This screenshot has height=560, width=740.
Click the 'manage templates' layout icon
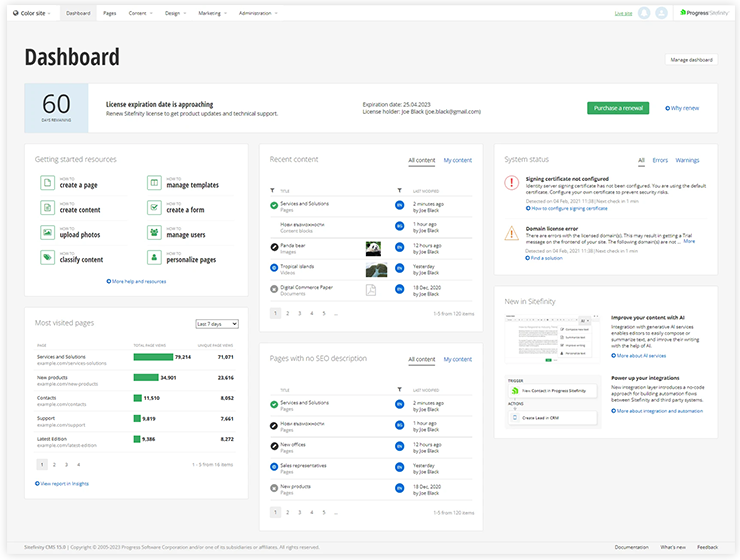(154, 183)
